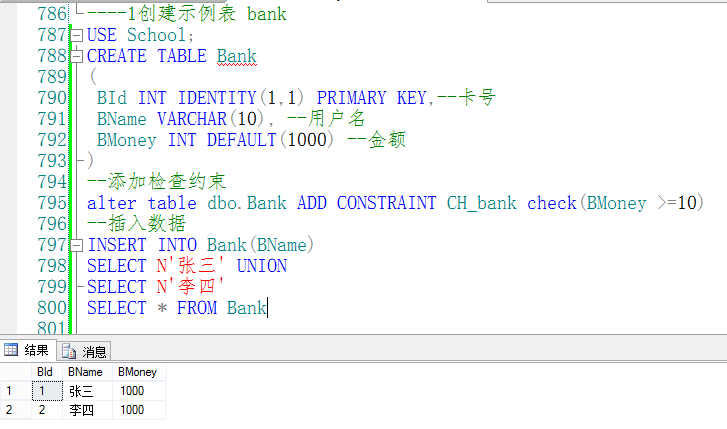Viewport: 727px width, 429px height.
Task: Click the BId cell of row 2
Action: [44, 409]
